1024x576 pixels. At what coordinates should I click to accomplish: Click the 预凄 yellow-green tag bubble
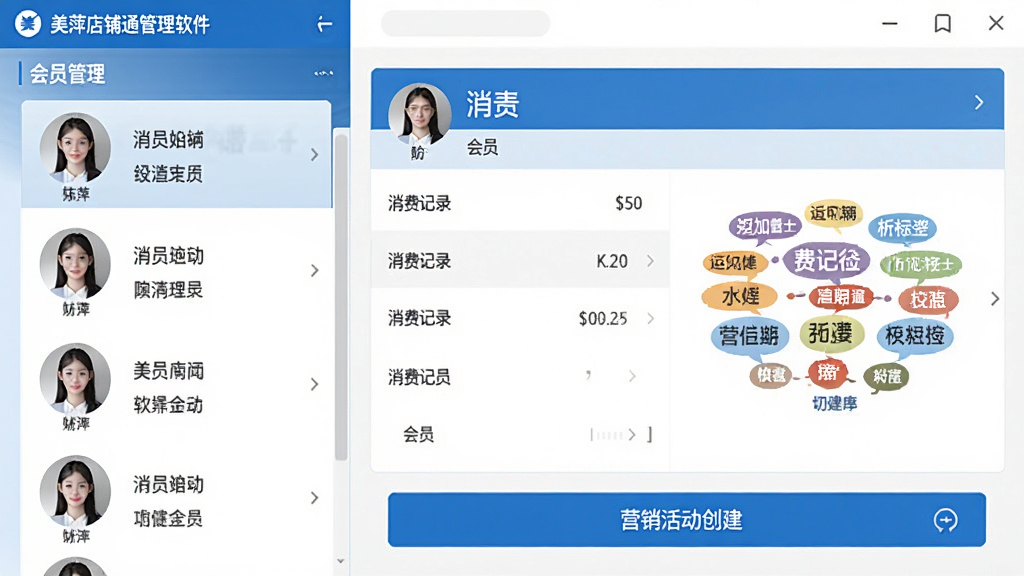tap(831, 334)
